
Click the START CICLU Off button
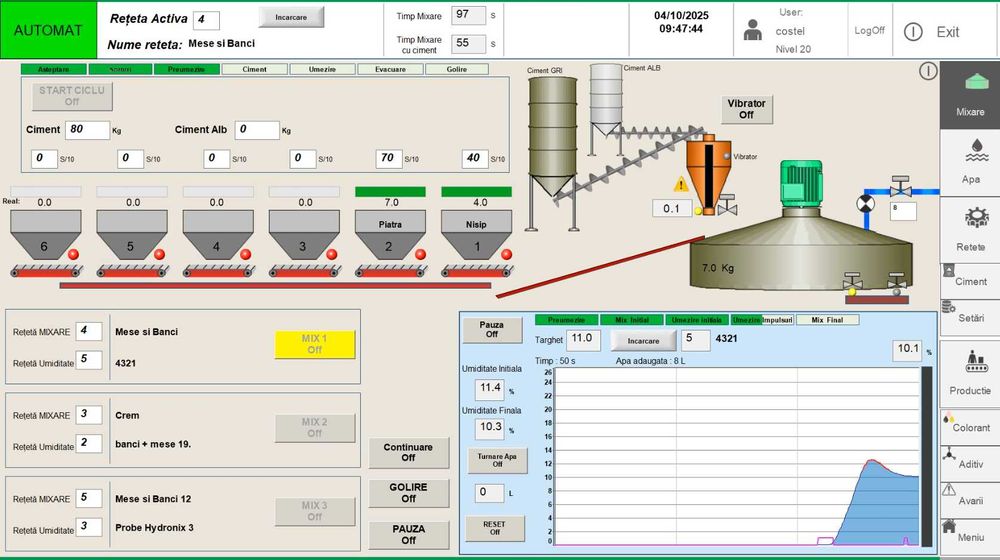pos(72,96)
